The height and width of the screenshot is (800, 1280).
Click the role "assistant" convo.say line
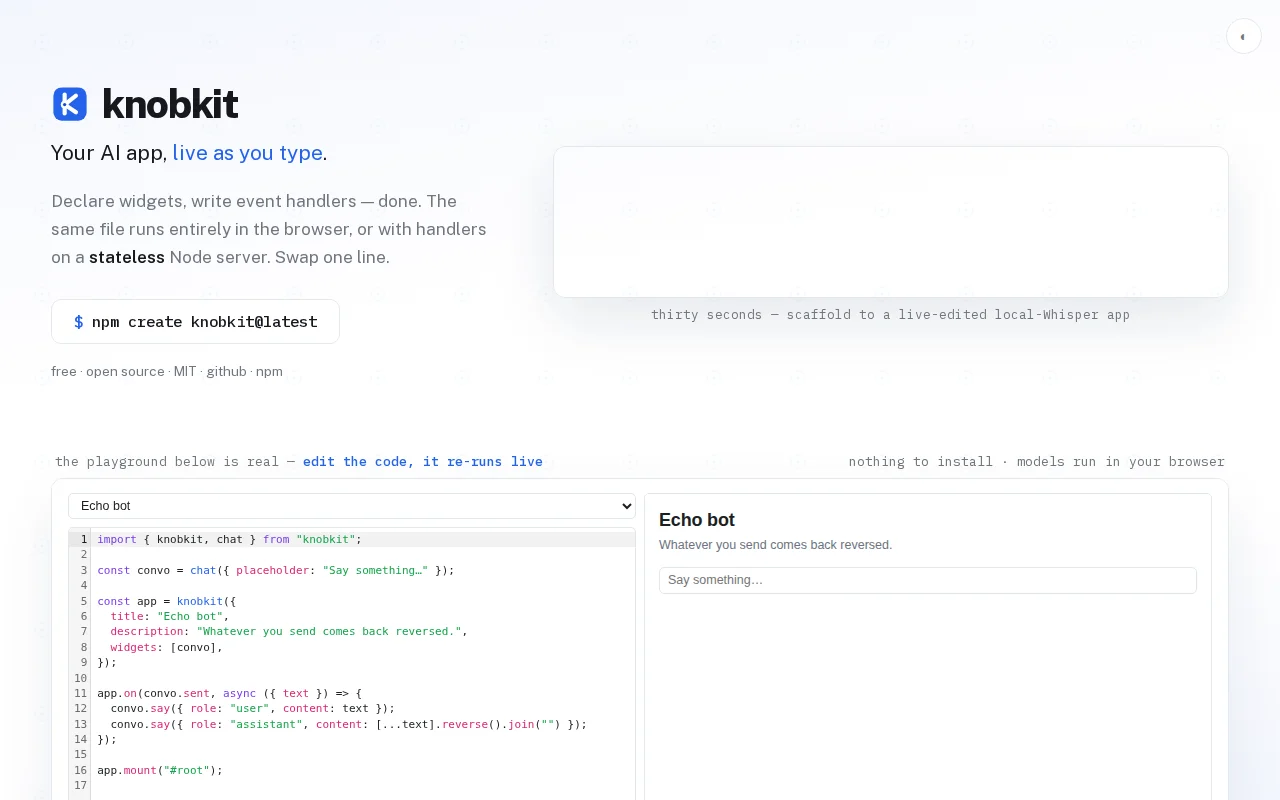[348, 724]
